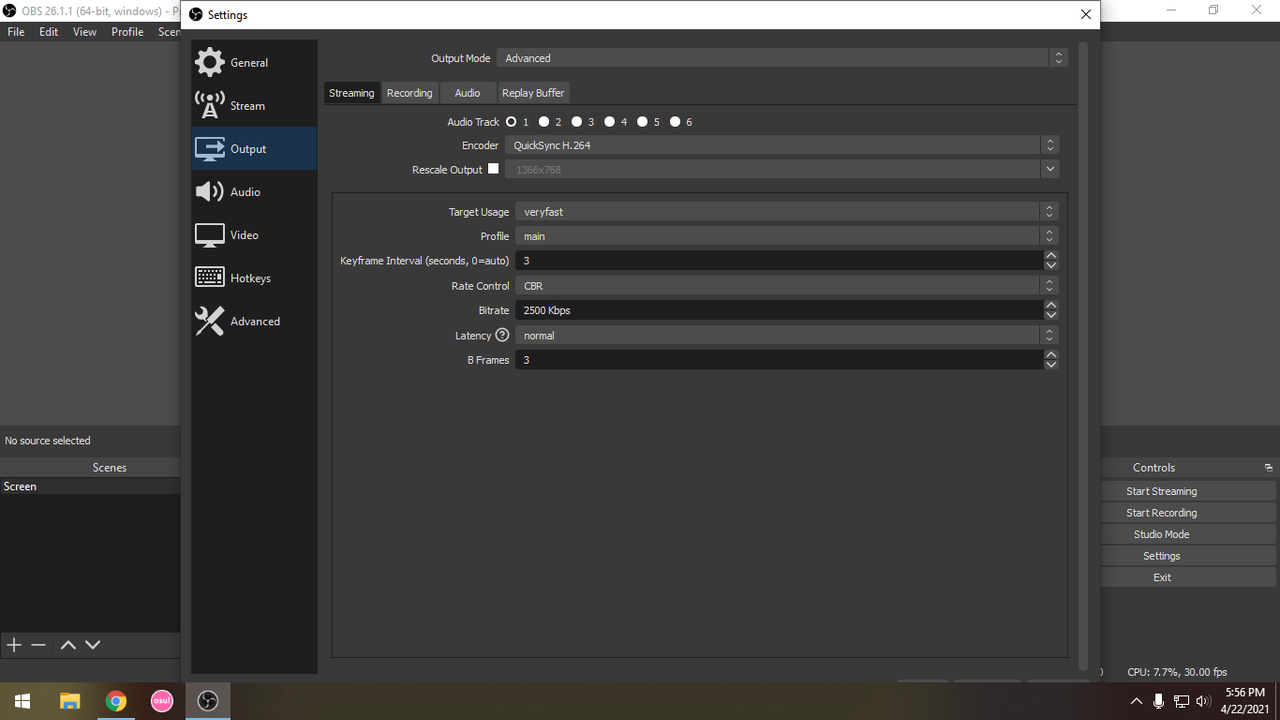Toggle Studio Mode in OBS Controls
The image size is (1280, 720).
[x=1161, y=534]
